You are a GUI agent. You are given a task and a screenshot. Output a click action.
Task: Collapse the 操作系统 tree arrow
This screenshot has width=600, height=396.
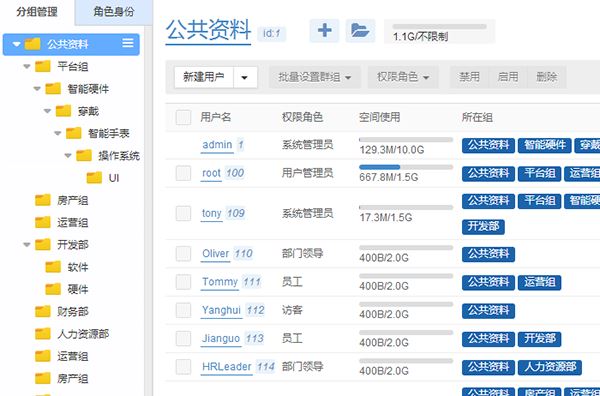pos(68,156)
